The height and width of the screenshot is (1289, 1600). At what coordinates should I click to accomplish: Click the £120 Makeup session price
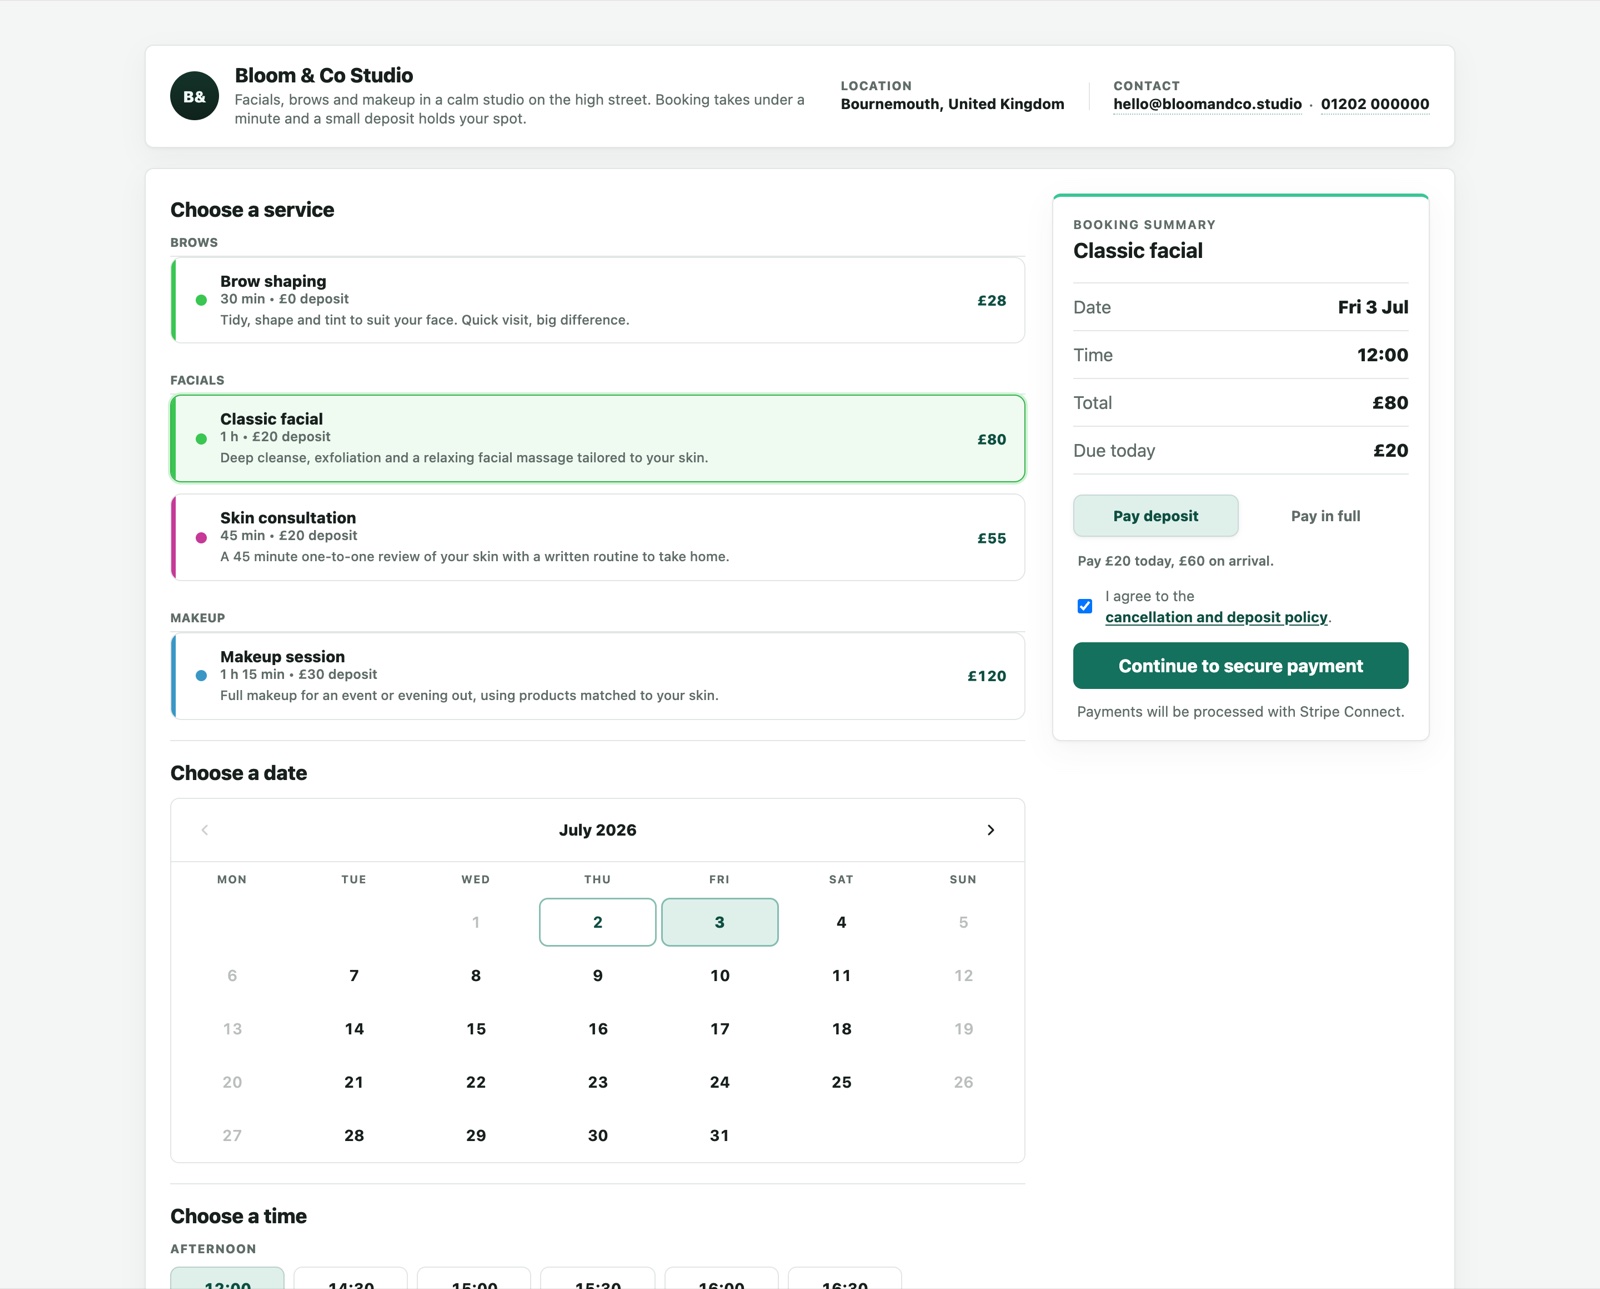(987, 676)
